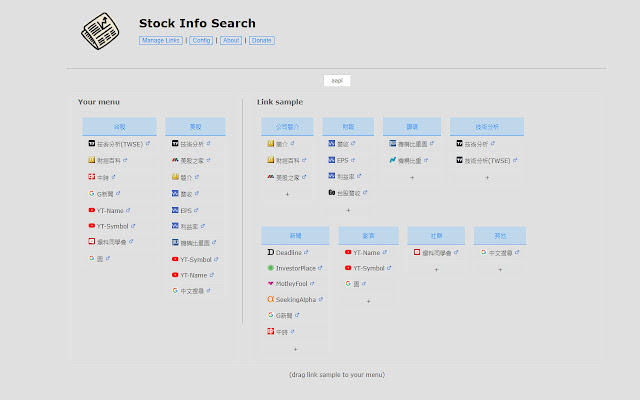Select the 新聞 category header
Viewport: 640px width, 400px height.
(295, 236)
